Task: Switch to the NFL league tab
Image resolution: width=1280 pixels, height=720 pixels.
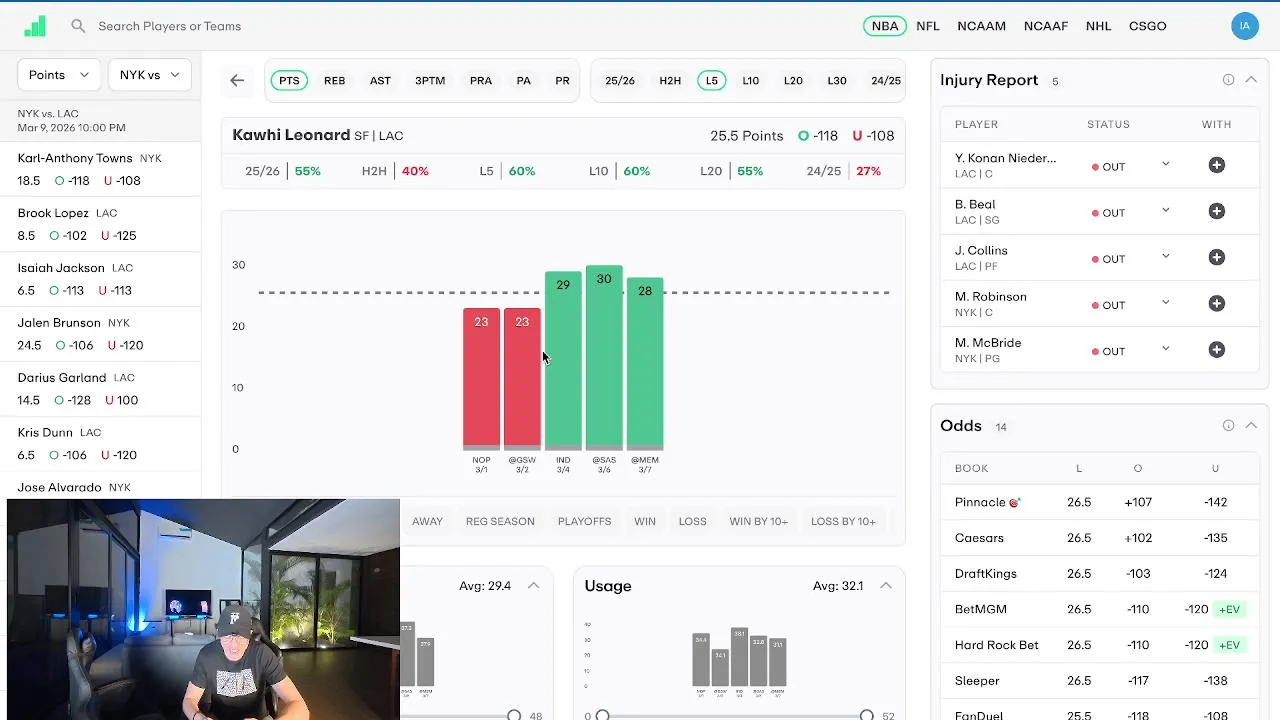Action: (928, 26)
